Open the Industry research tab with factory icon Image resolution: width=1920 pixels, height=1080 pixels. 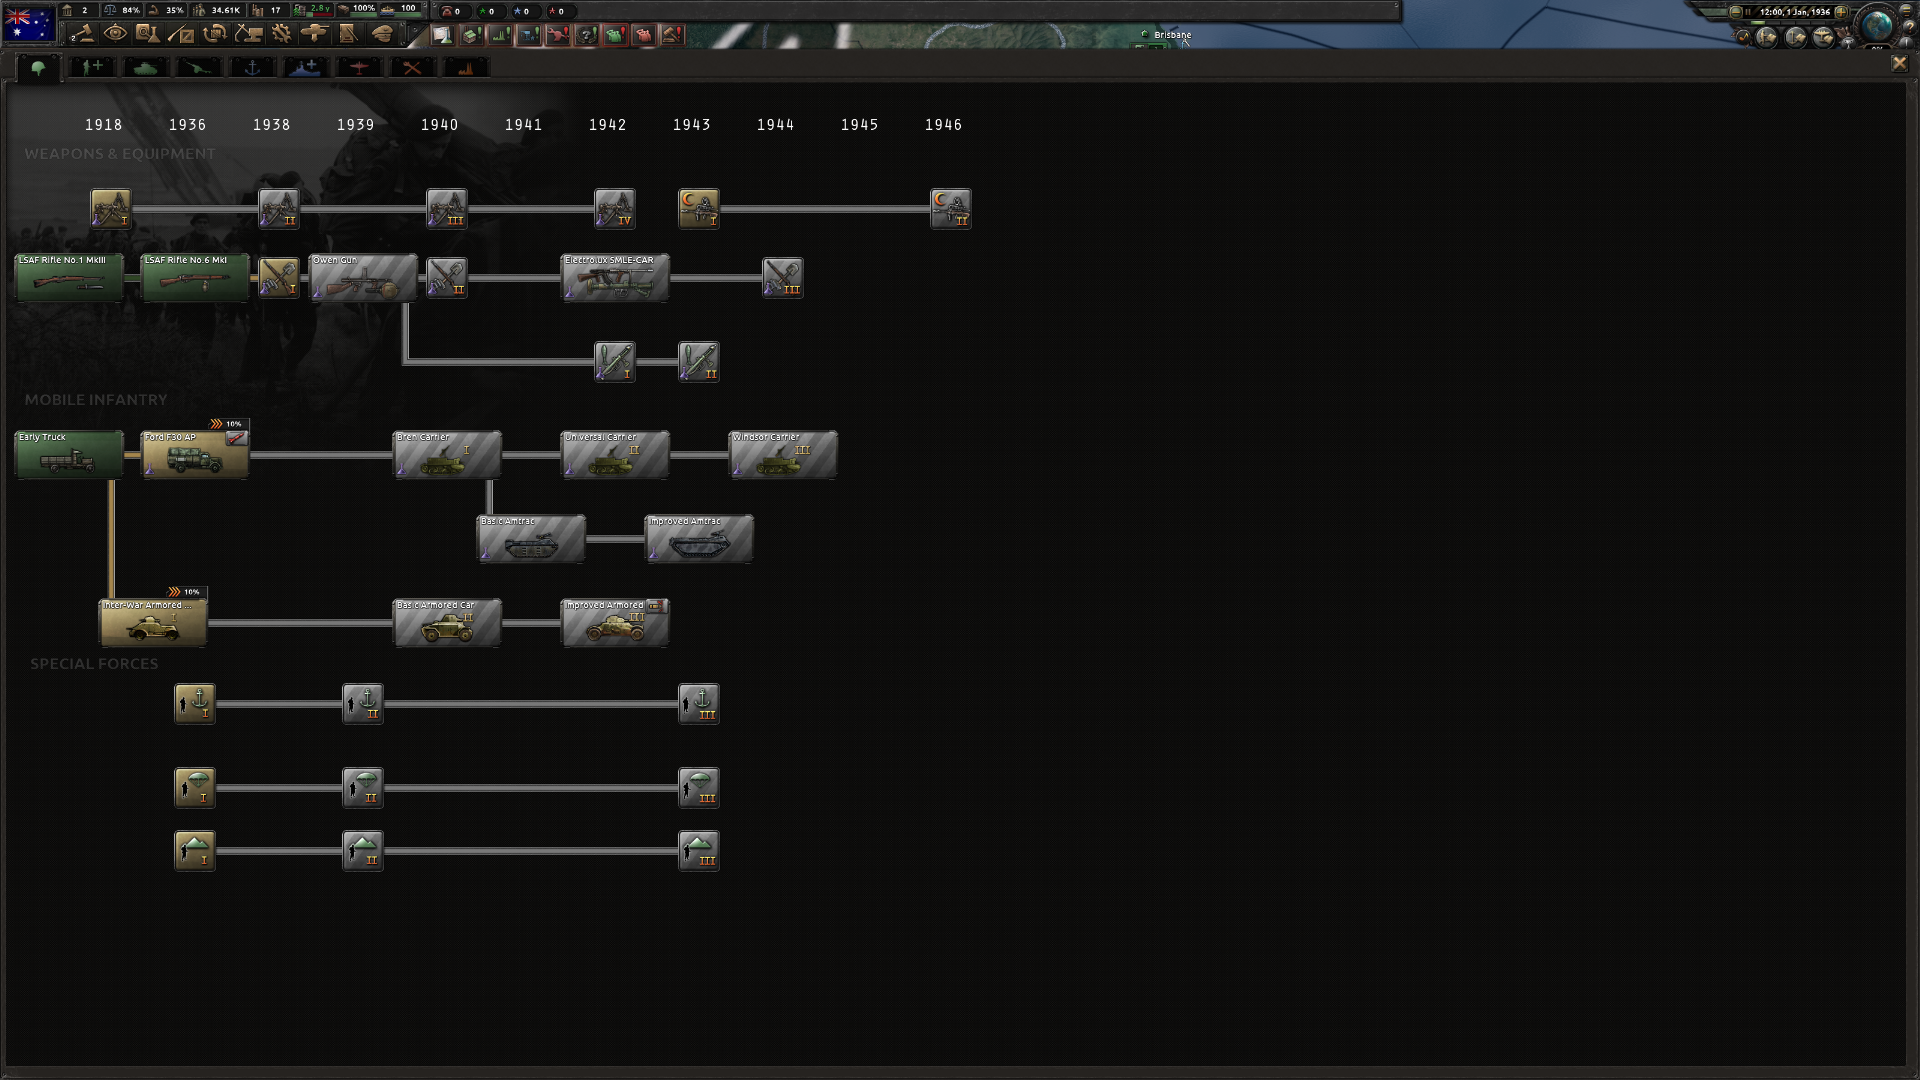click(x=465, y=67)
